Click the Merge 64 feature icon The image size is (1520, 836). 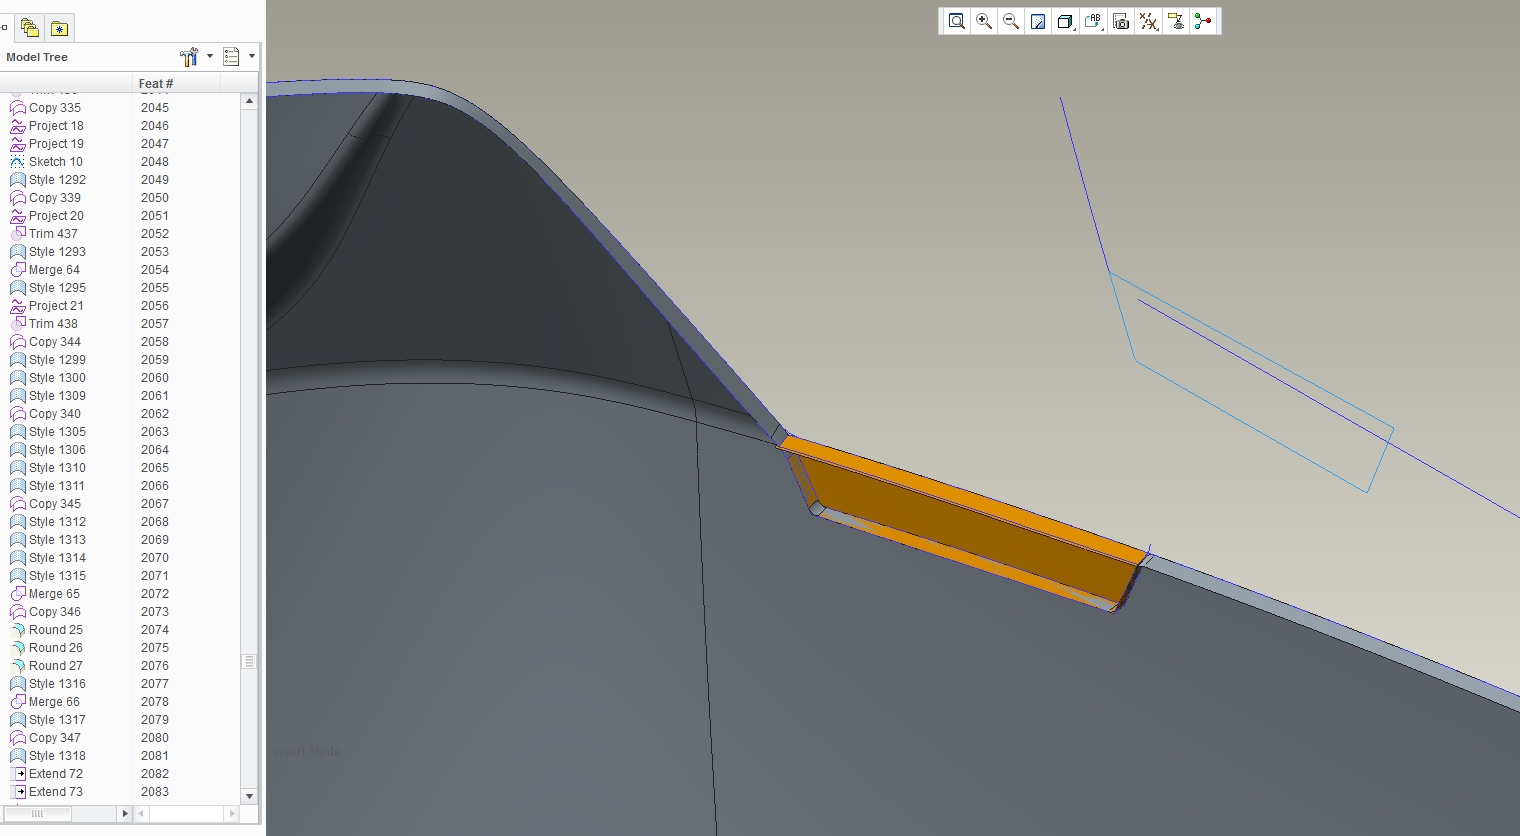pyautogui.click(x=18, y=270)
